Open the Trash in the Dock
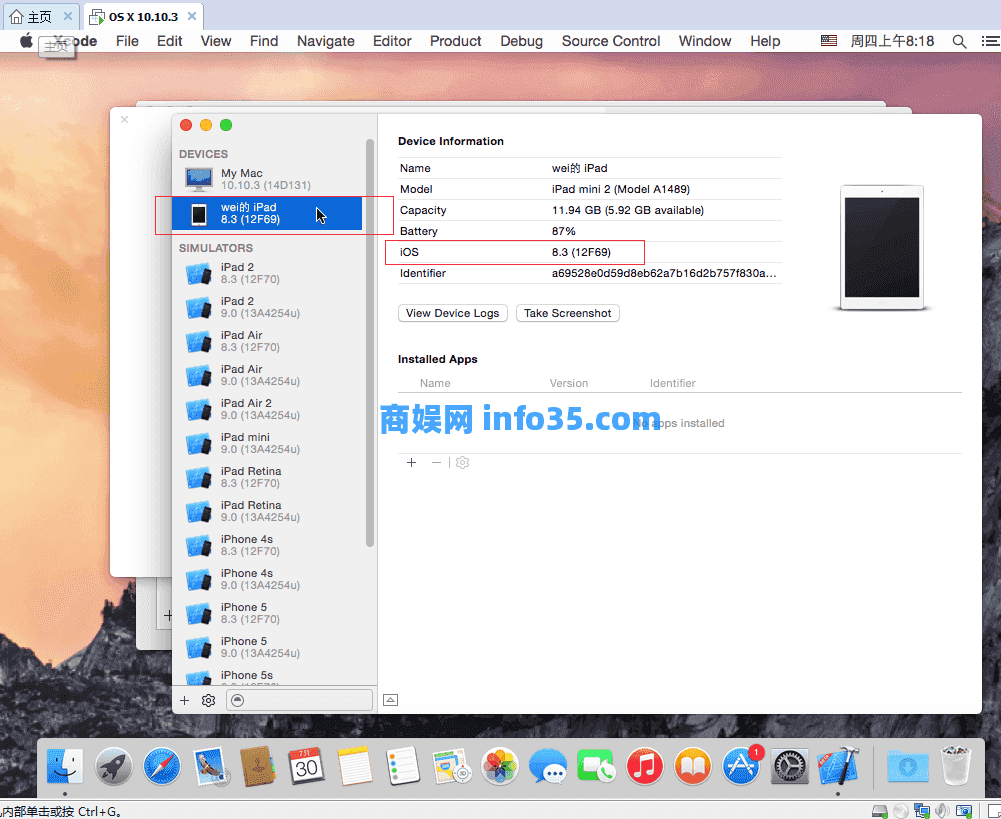The width and height of the screenshot is (1001, 819). [x=956, y=766]
